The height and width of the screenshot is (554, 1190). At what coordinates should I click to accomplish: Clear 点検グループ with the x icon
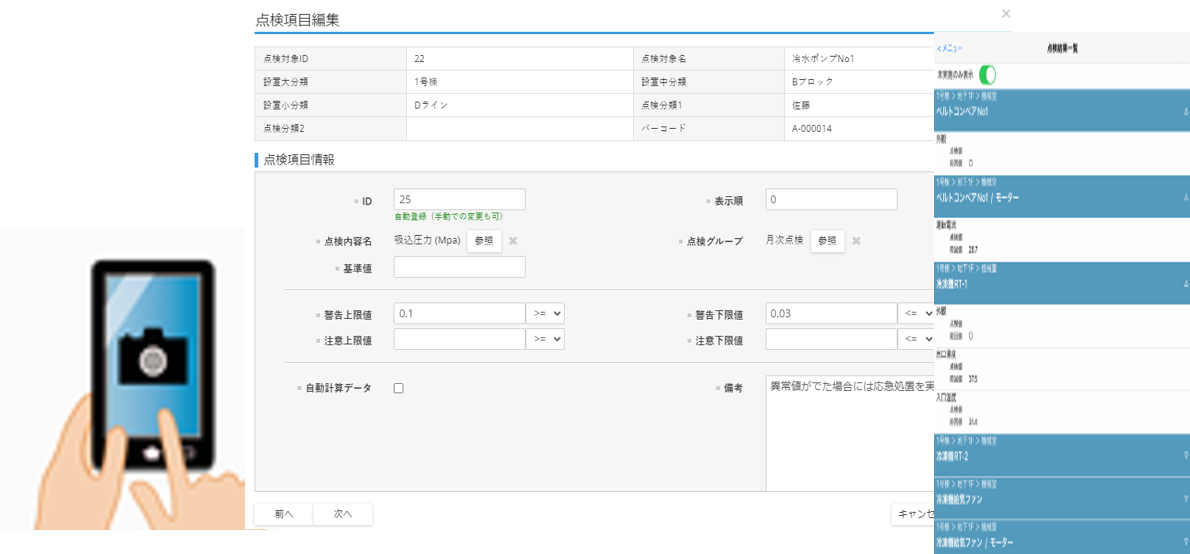[x=856, y=241]
